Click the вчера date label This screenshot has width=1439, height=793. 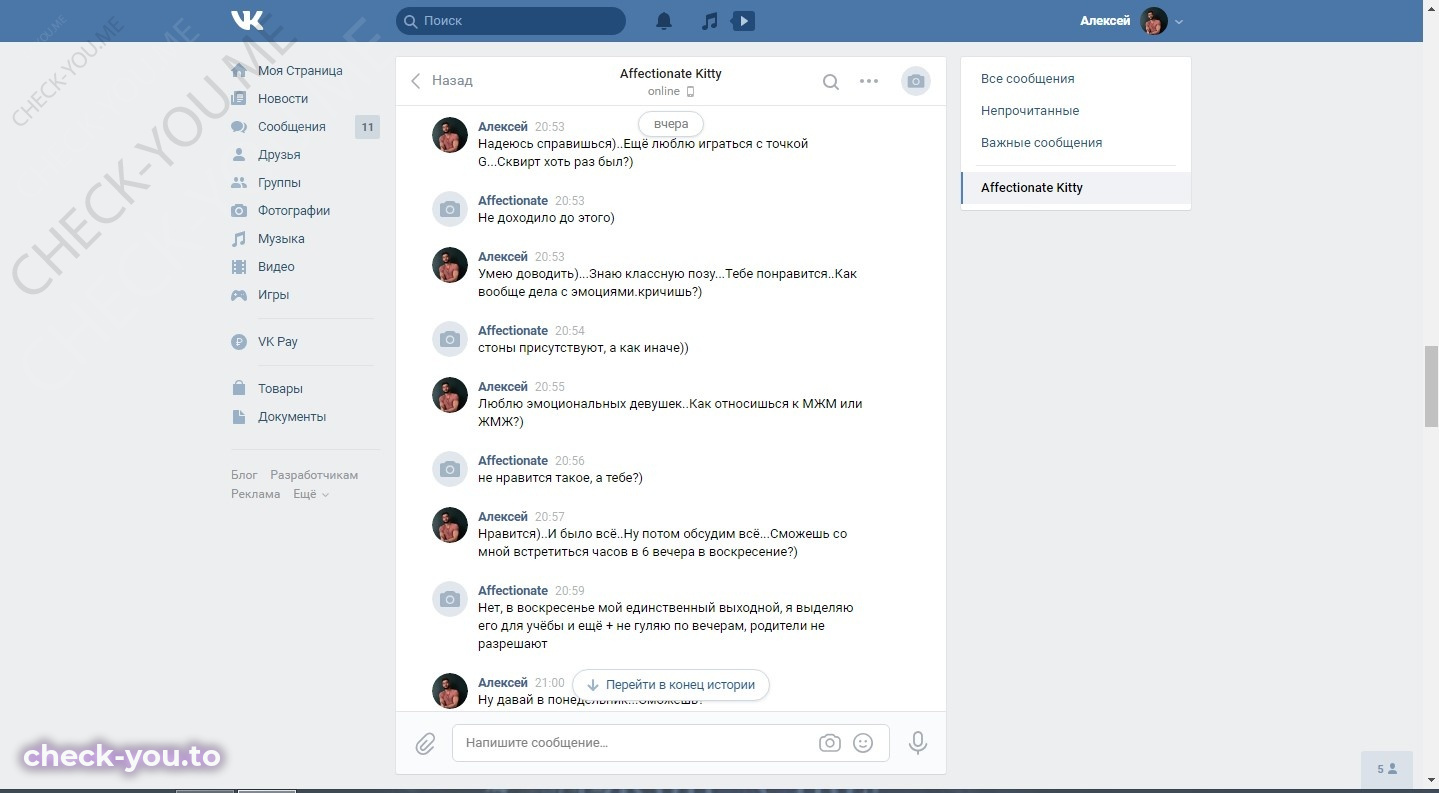[x=671, y=124]
